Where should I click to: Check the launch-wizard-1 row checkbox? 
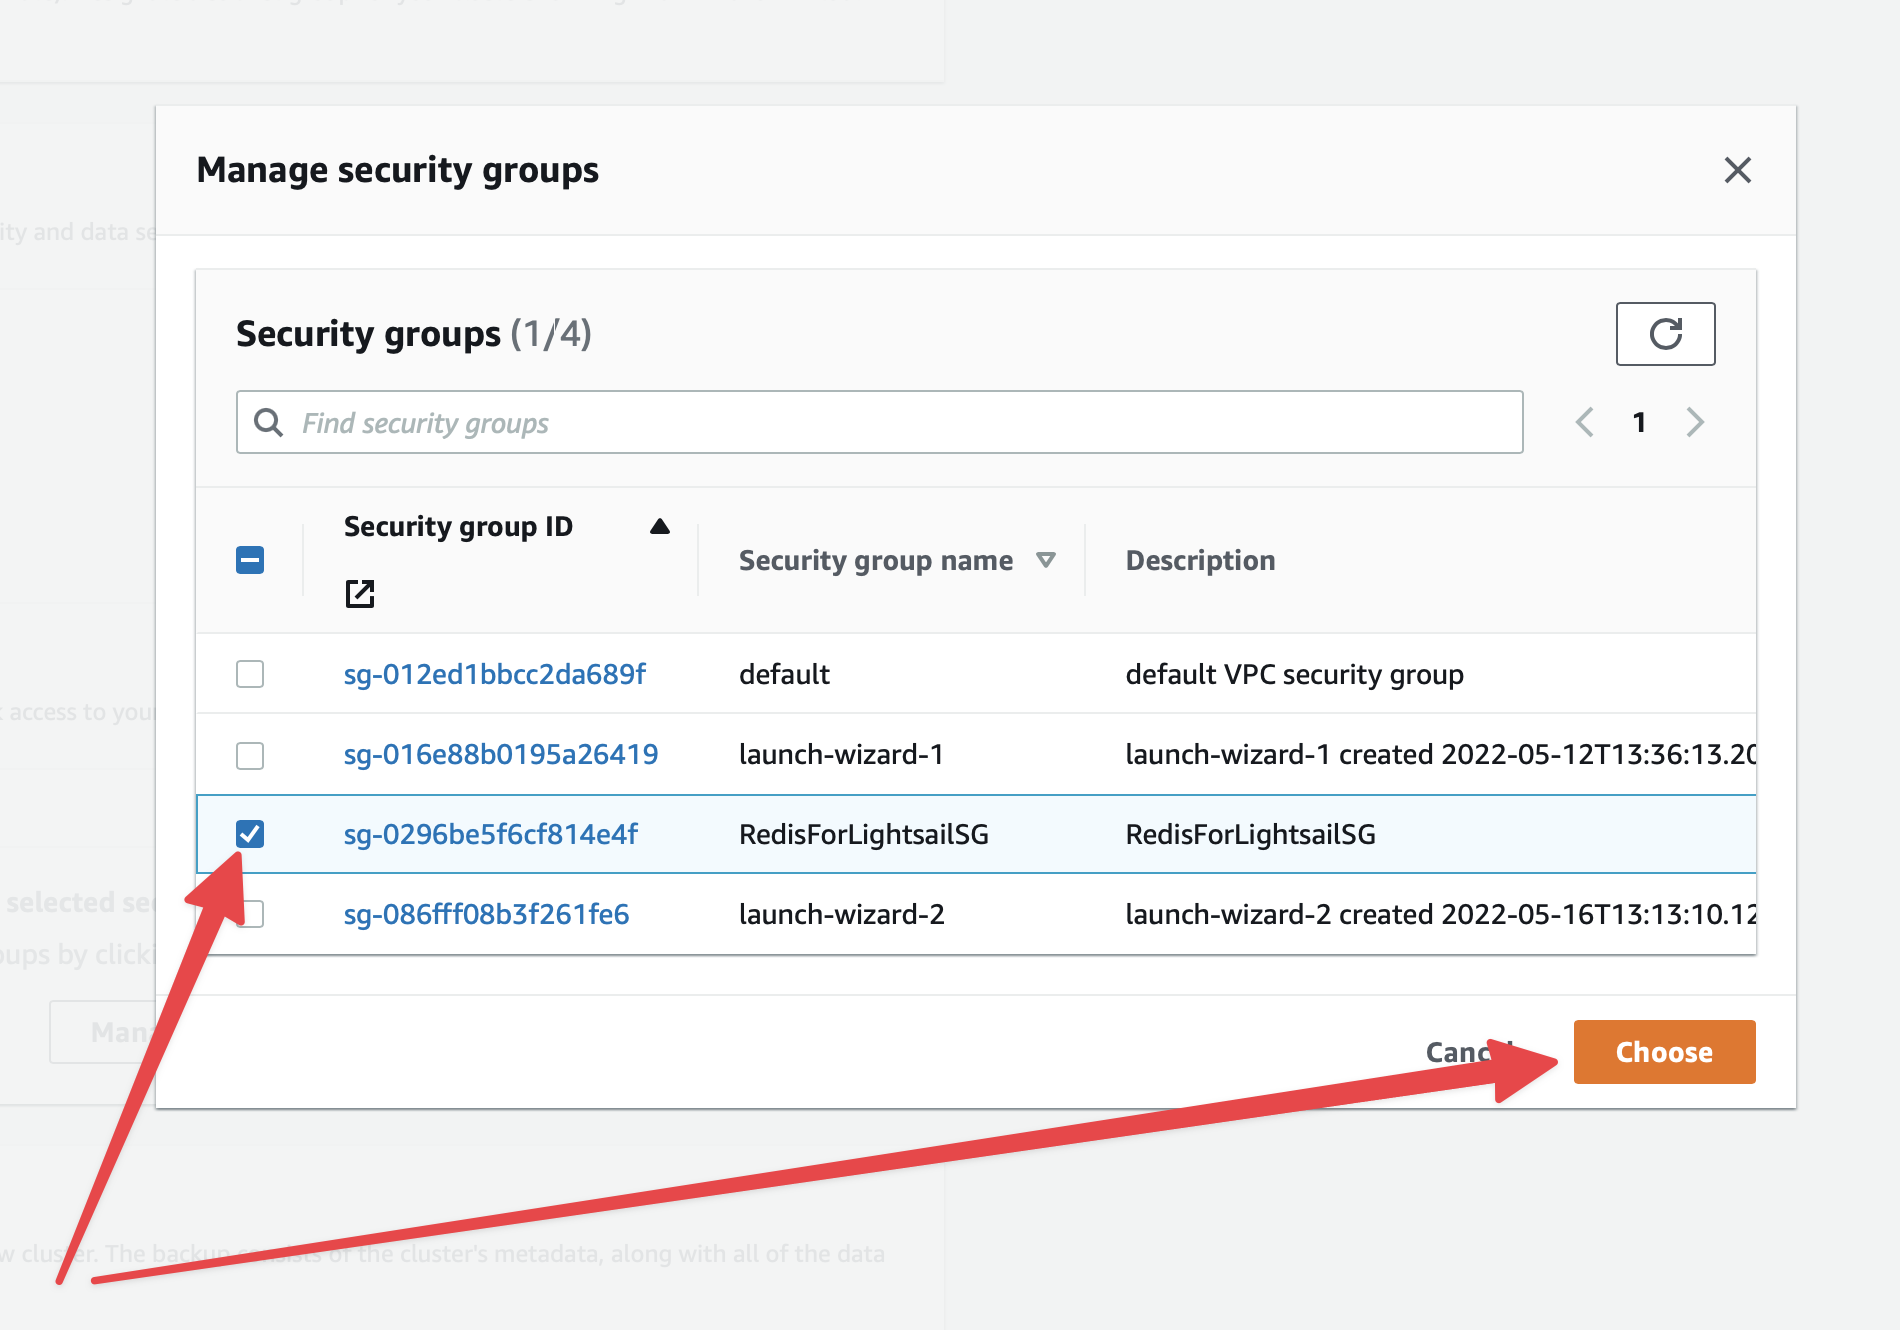(250, 755)
